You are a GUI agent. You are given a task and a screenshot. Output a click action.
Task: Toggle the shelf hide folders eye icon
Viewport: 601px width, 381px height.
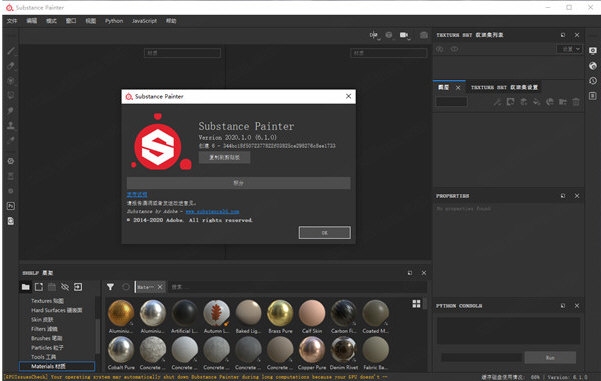coord(65,287)
